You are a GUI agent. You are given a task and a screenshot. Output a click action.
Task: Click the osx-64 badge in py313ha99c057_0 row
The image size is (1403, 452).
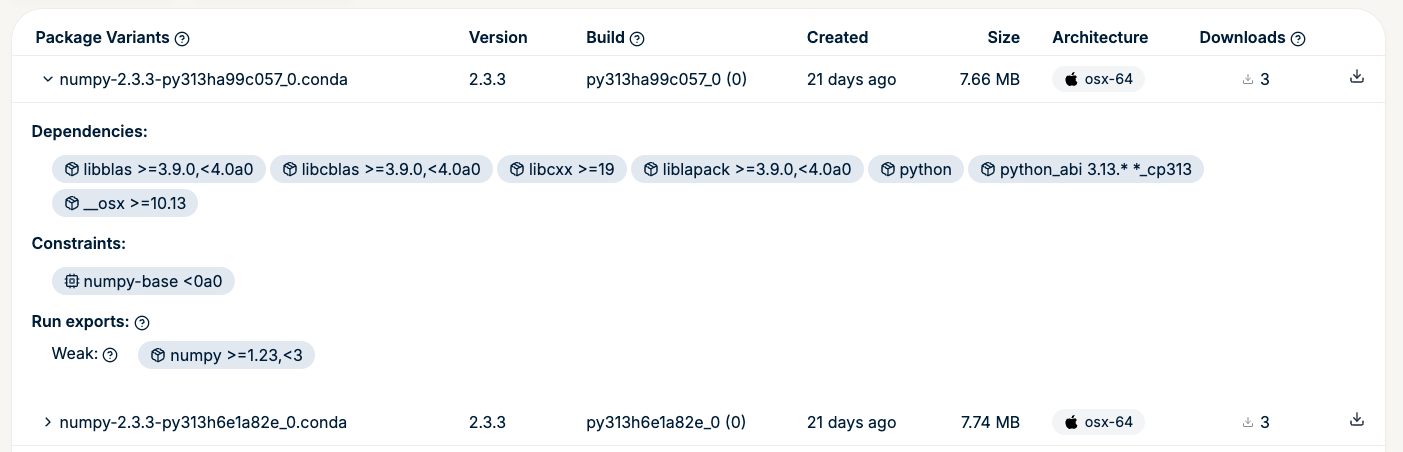pyautogui.click(x=1098, y=79)
